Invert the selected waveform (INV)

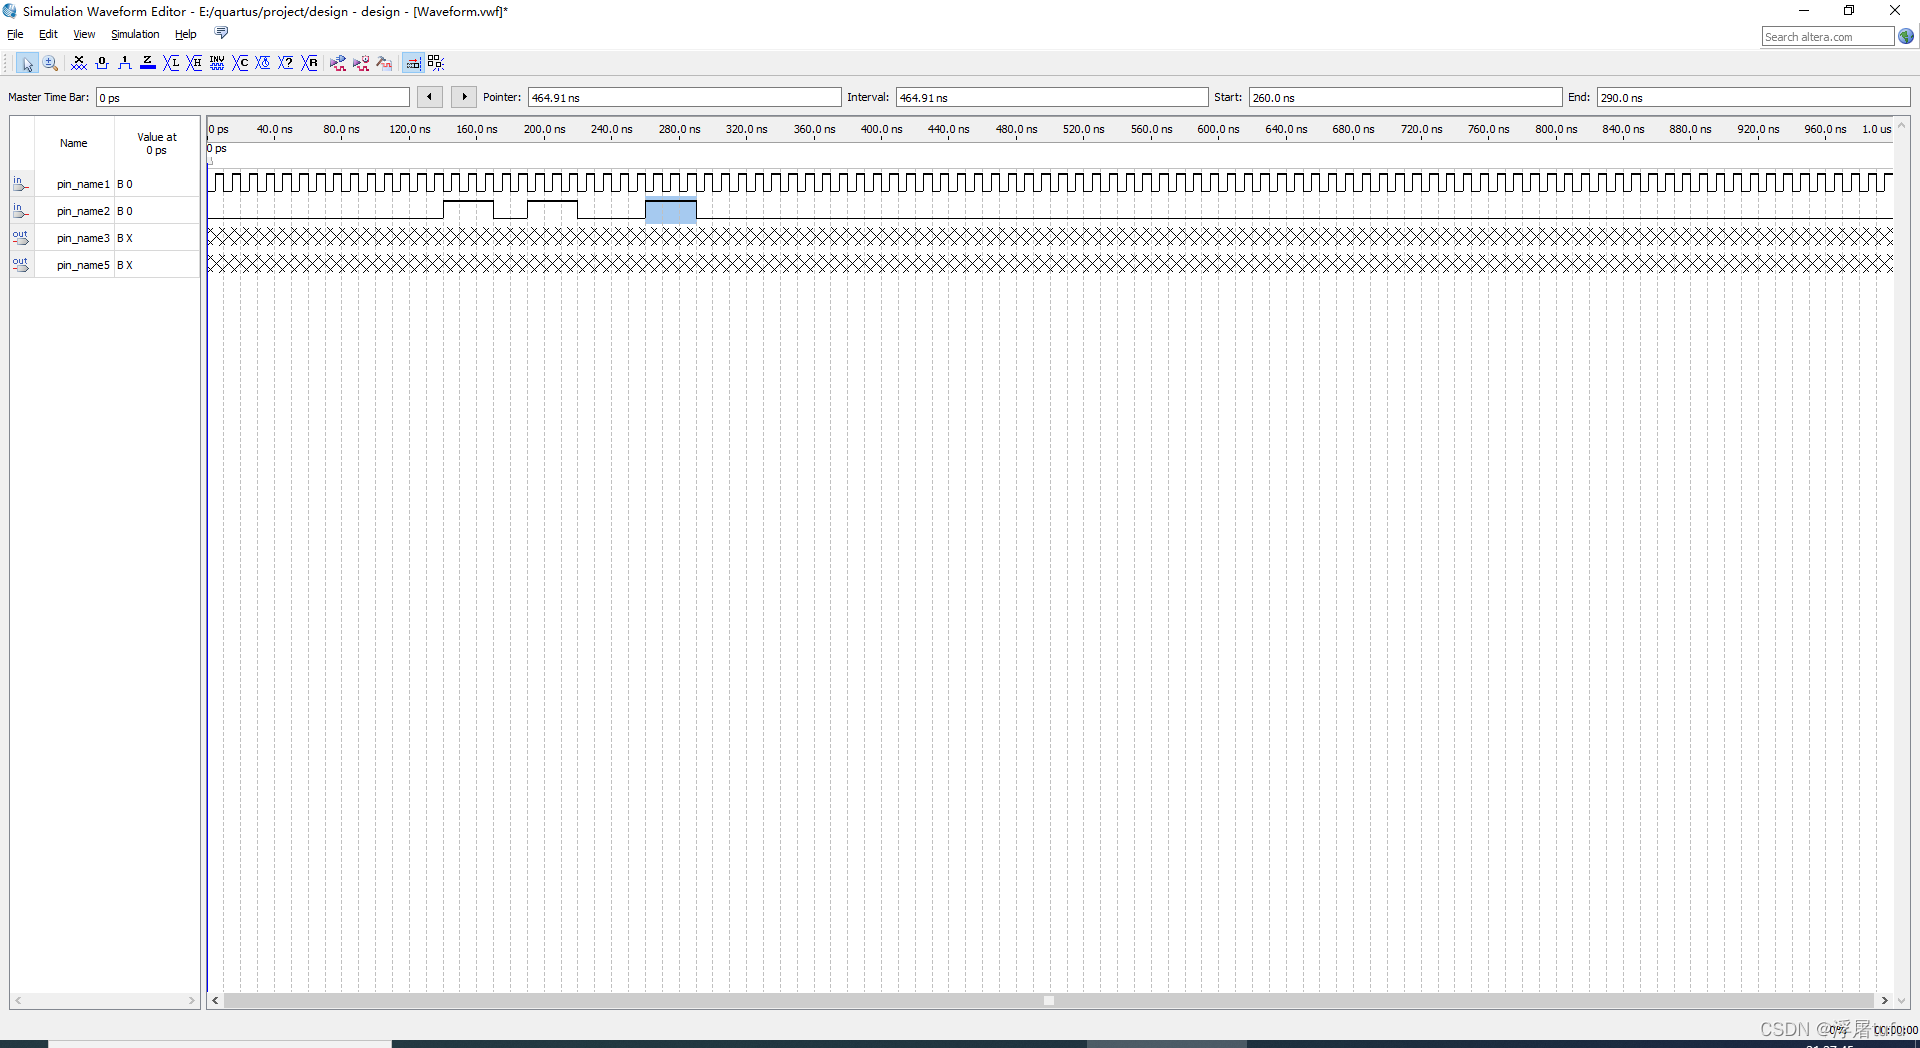tap(217, 63)
